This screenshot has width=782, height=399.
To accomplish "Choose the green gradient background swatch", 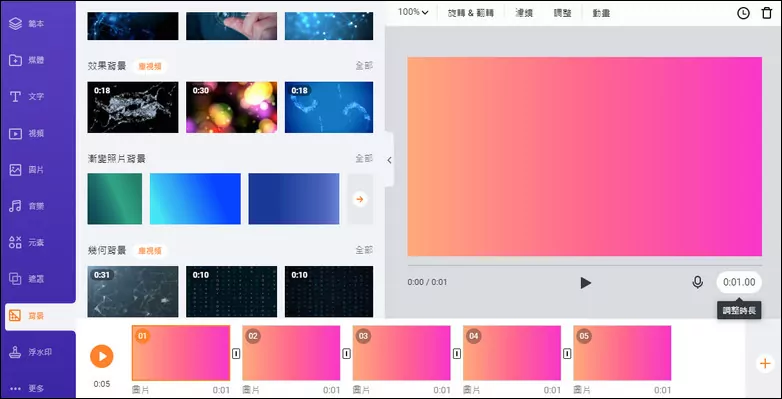I will (115, 199).
